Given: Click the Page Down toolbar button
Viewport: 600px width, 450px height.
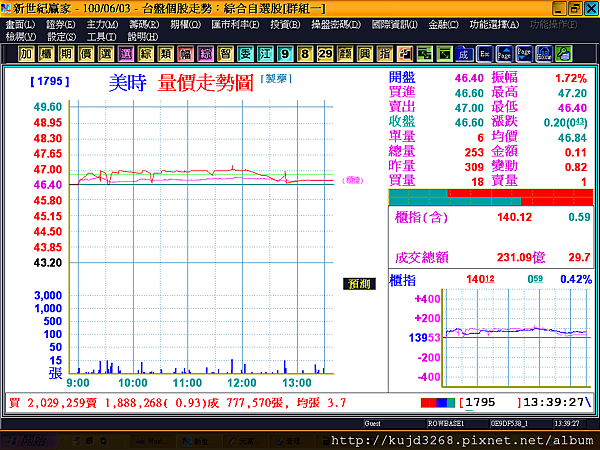Looking at the screenshot, I should (524, 54).
